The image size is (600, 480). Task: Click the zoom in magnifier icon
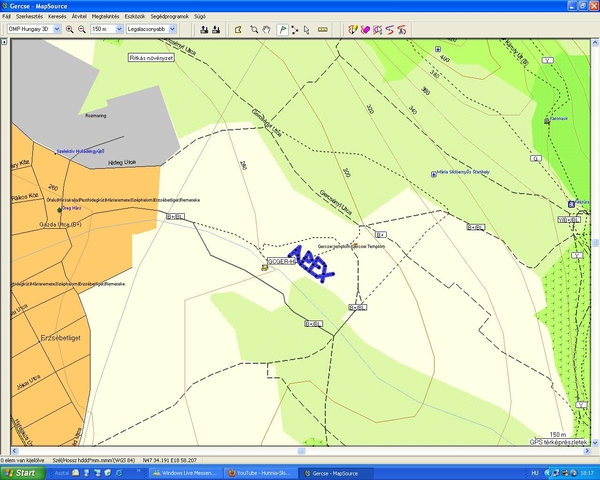69,29
